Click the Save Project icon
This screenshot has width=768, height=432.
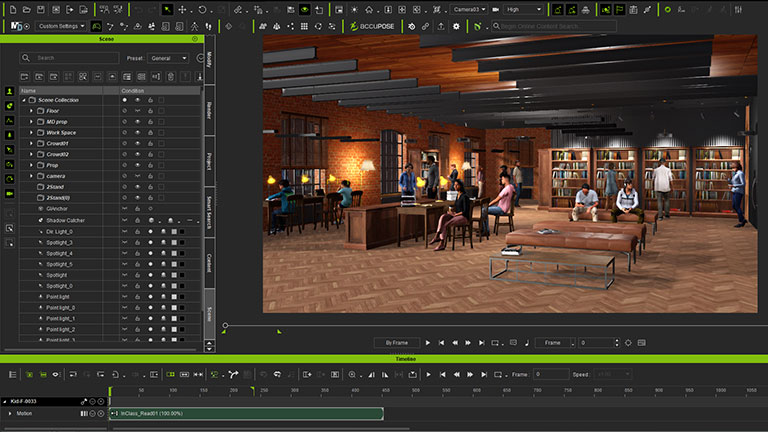click(40, 9)
